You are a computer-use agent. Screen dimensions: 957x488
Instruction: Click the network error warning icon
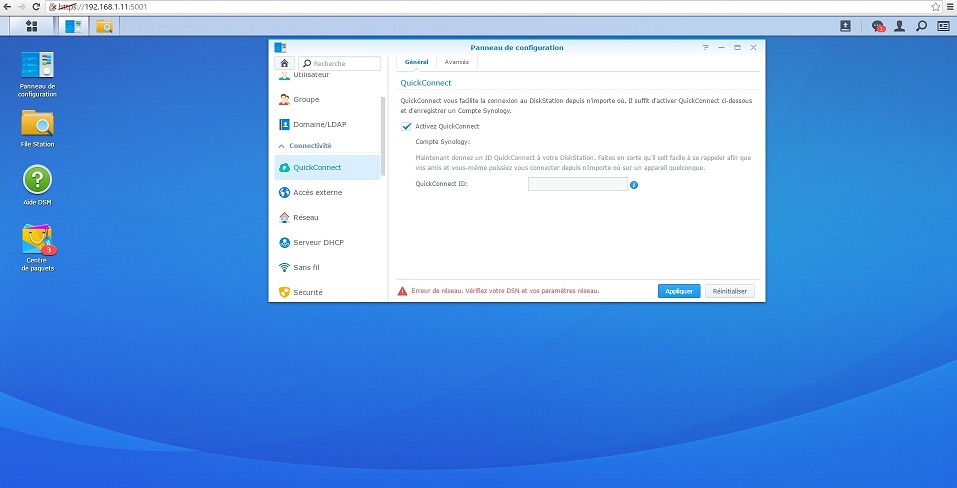pyautogui.click(x=402, y=292)
